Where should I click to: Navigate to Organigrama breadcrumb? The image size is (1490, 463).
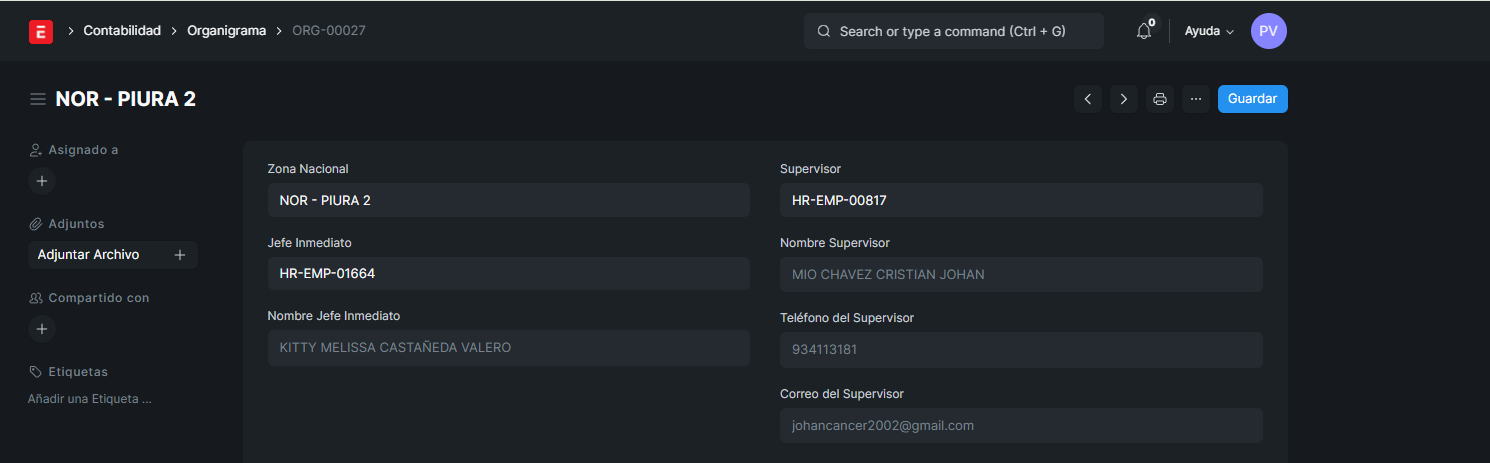point(226,31)
